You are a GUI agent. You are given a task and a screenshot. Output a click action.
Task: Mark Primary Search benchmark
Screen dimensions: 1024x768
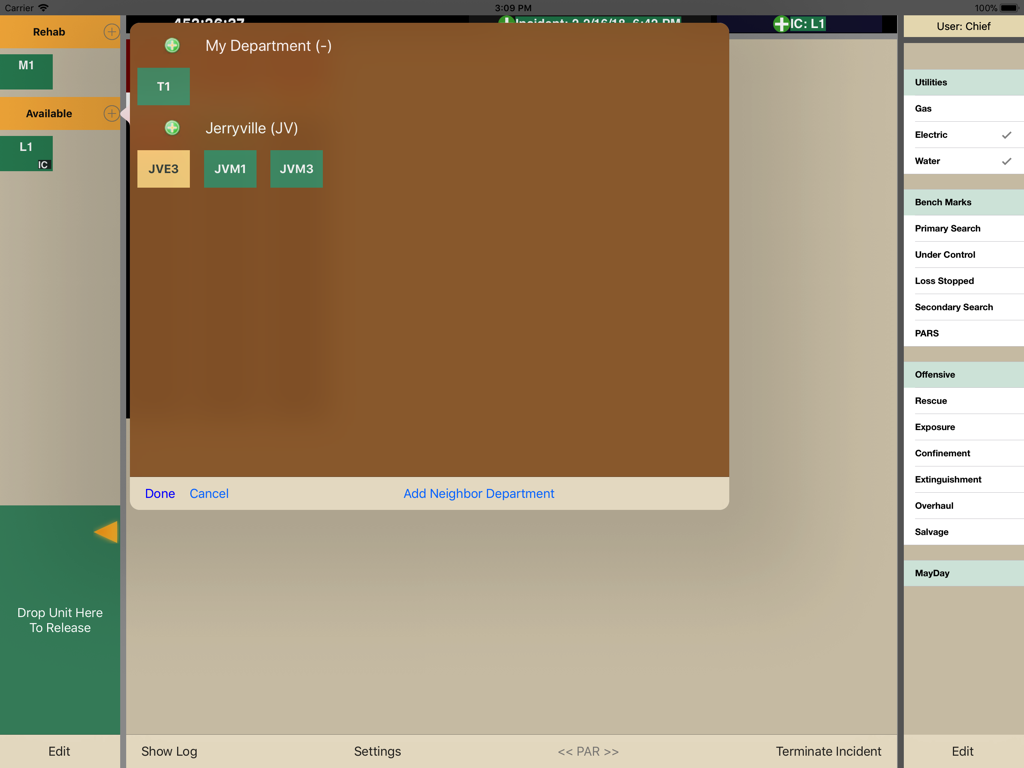[963, 229]
